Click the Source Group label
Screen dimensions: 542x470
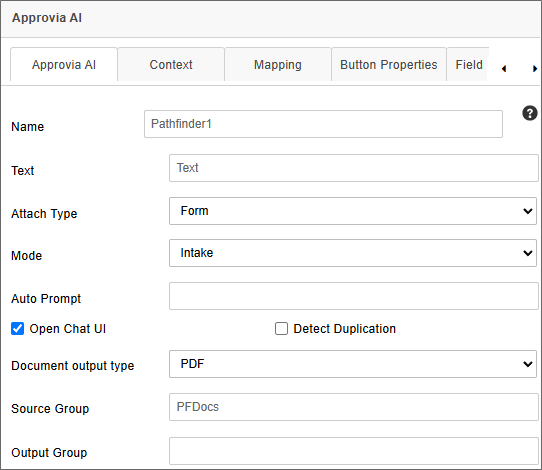tap(50, 408)
